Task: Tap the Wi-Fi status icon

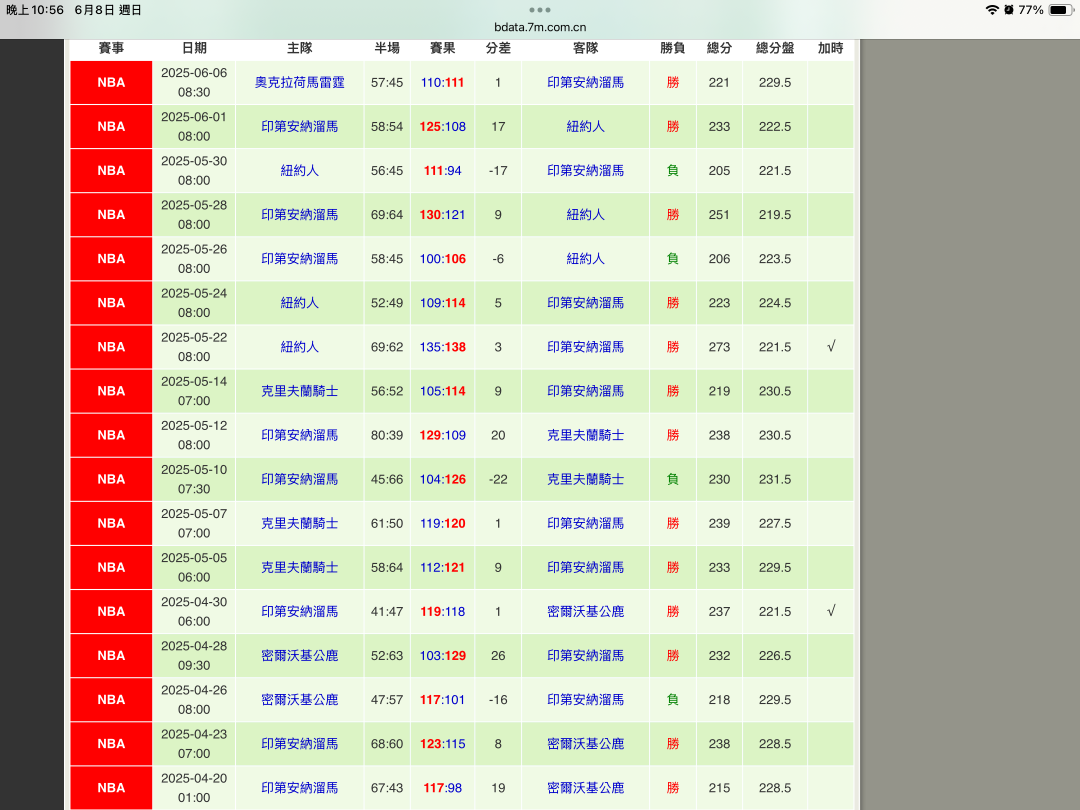Action: [992, 10]
